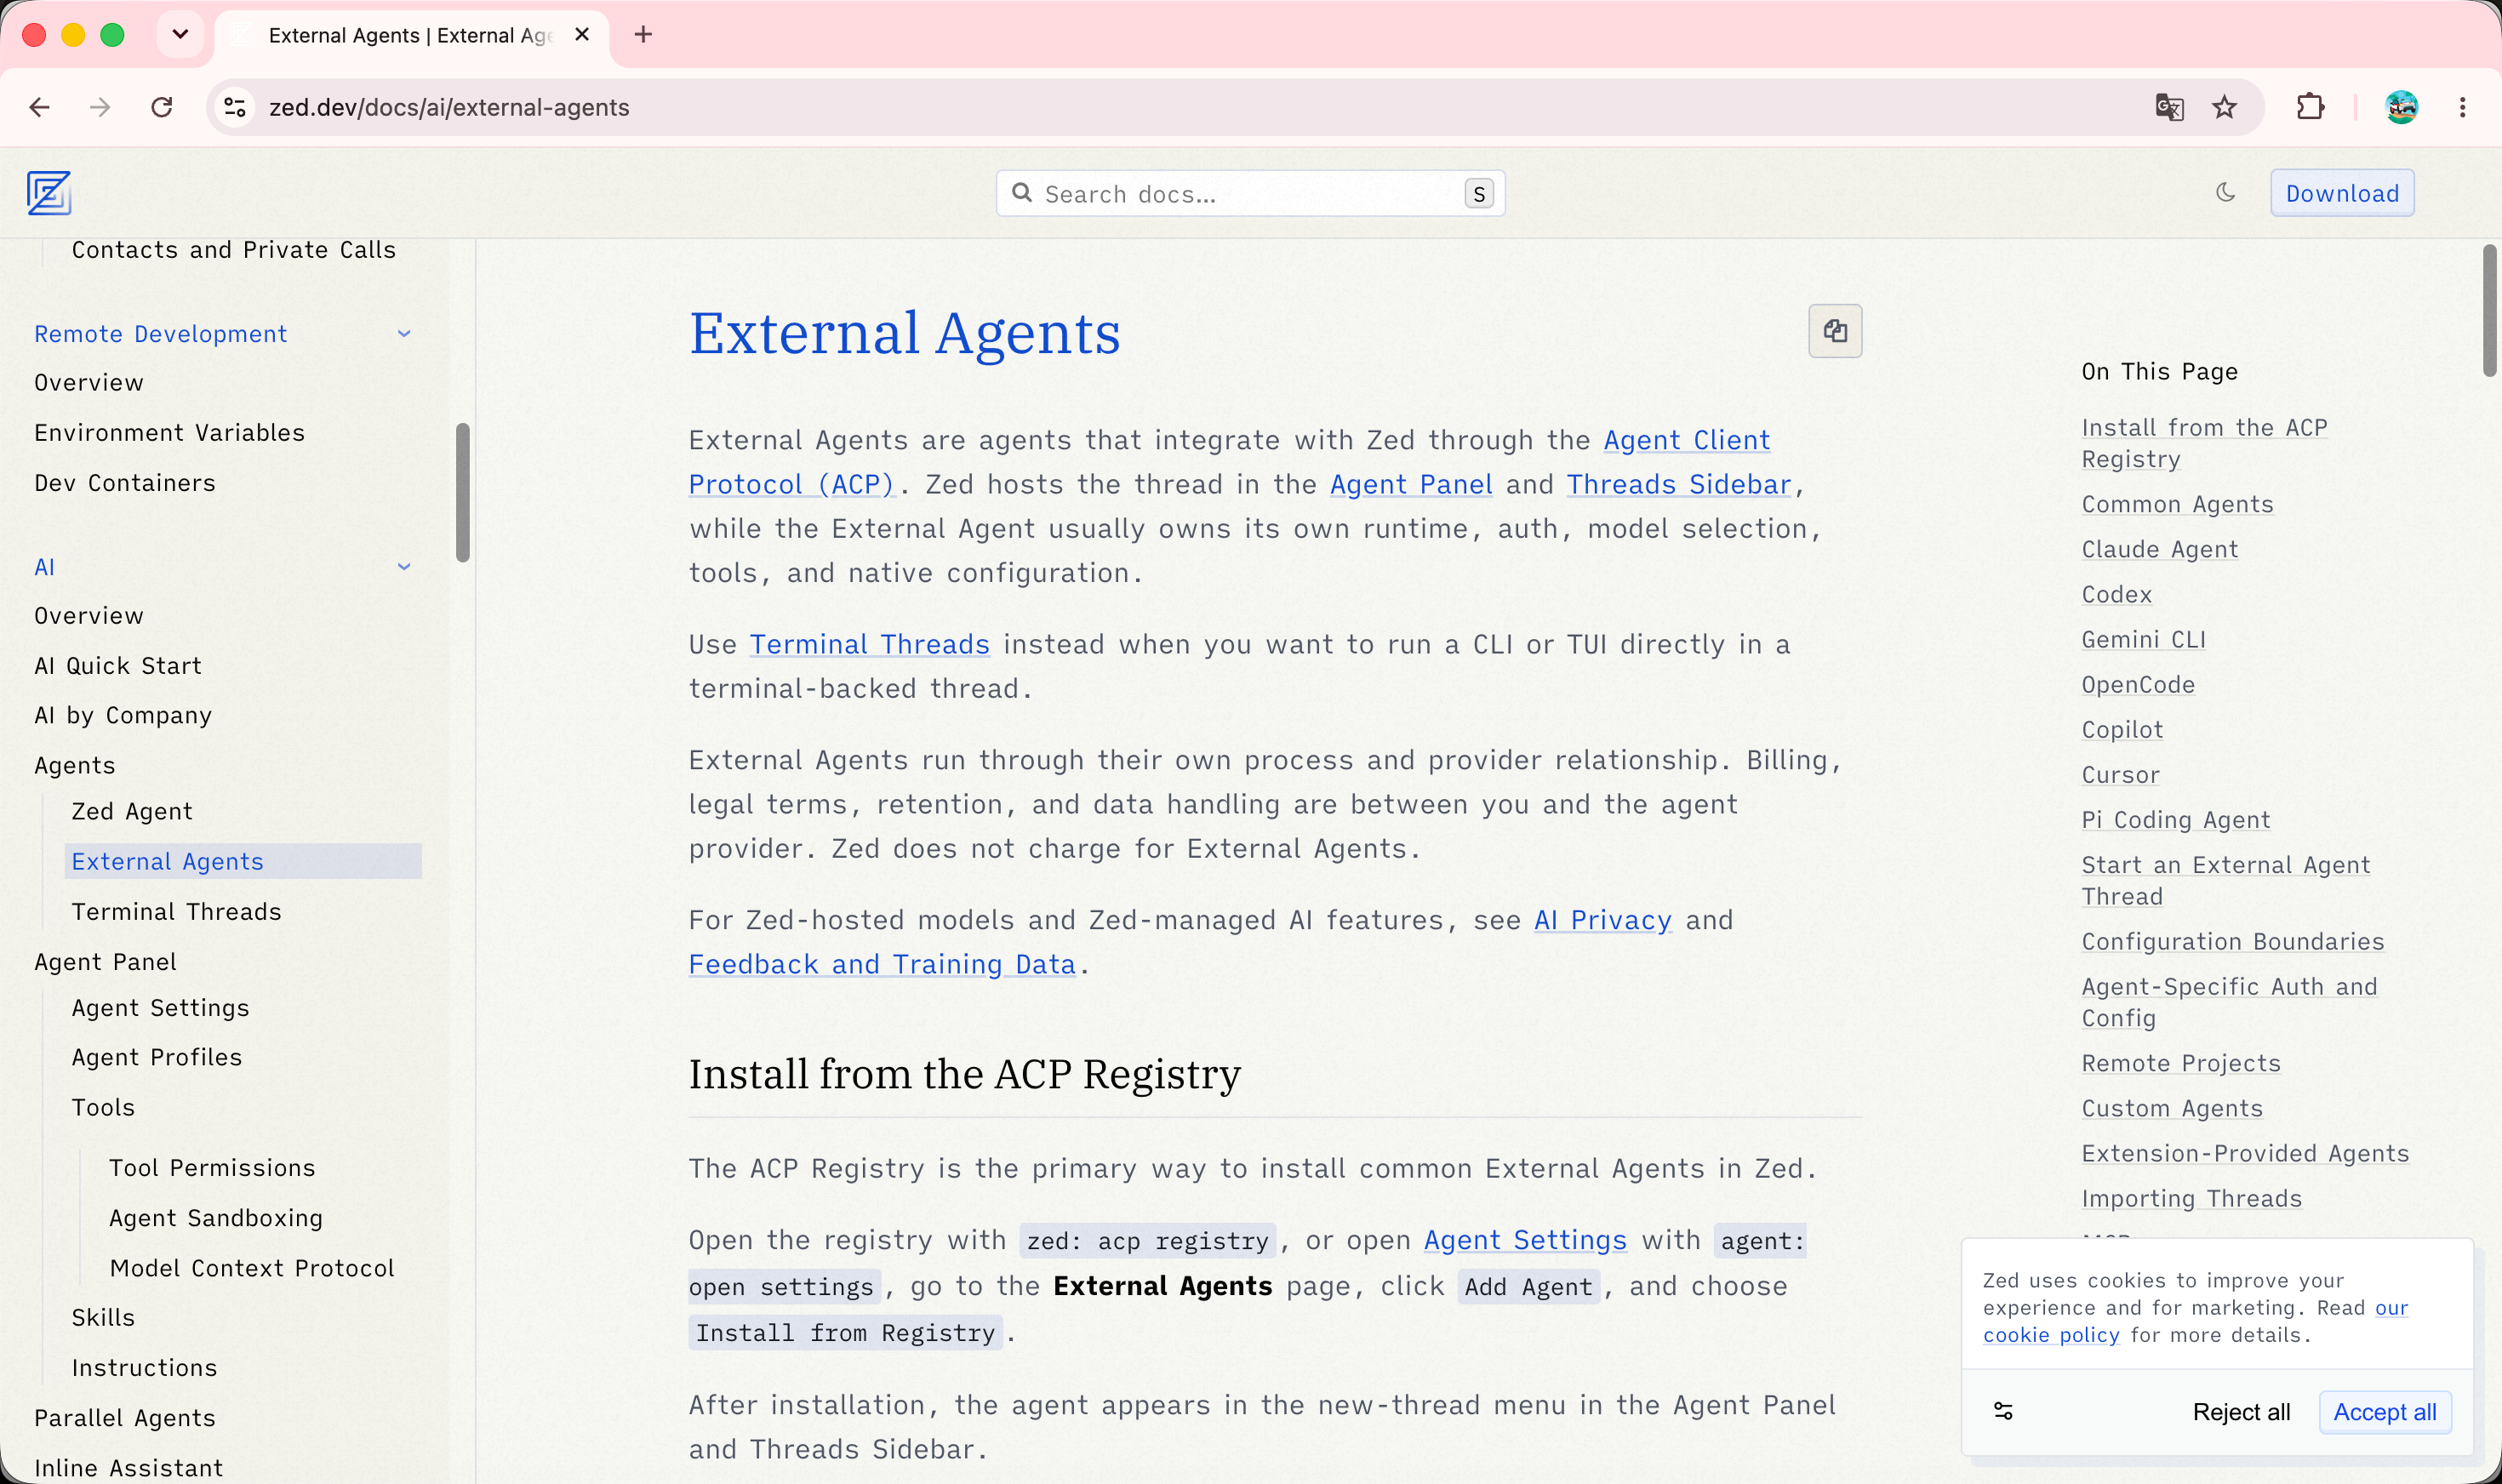Open the Threads Sidebar link
The width and height of the screenshot is (2502, 1484).
pyautogui.click(x=1679, y=484)
